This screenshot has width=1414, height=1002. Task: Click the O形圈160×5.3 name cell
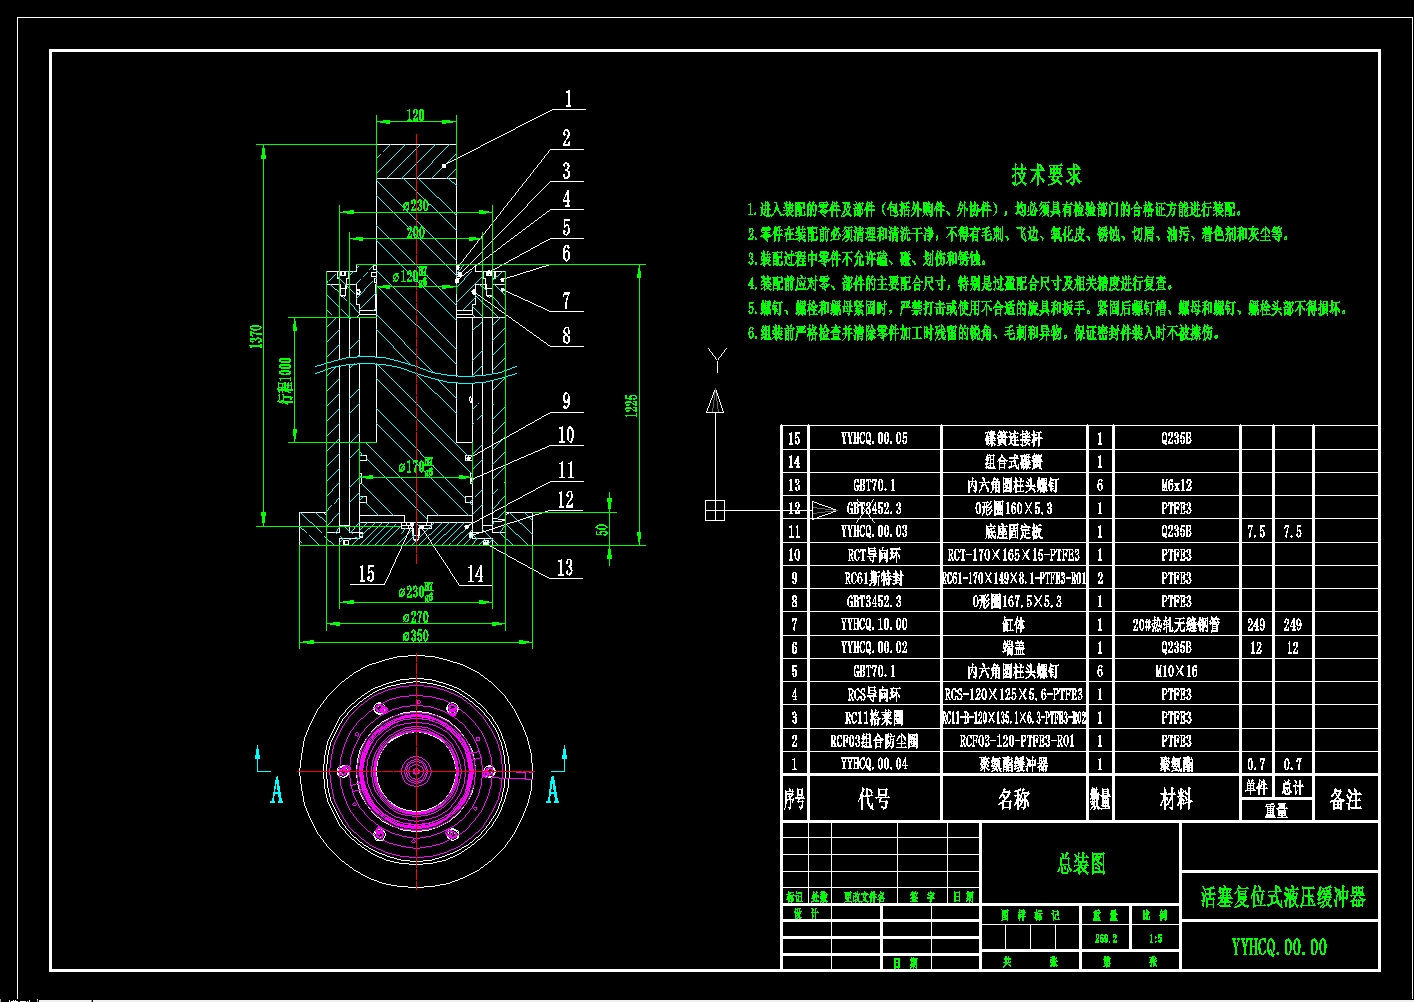point(1013,508)
